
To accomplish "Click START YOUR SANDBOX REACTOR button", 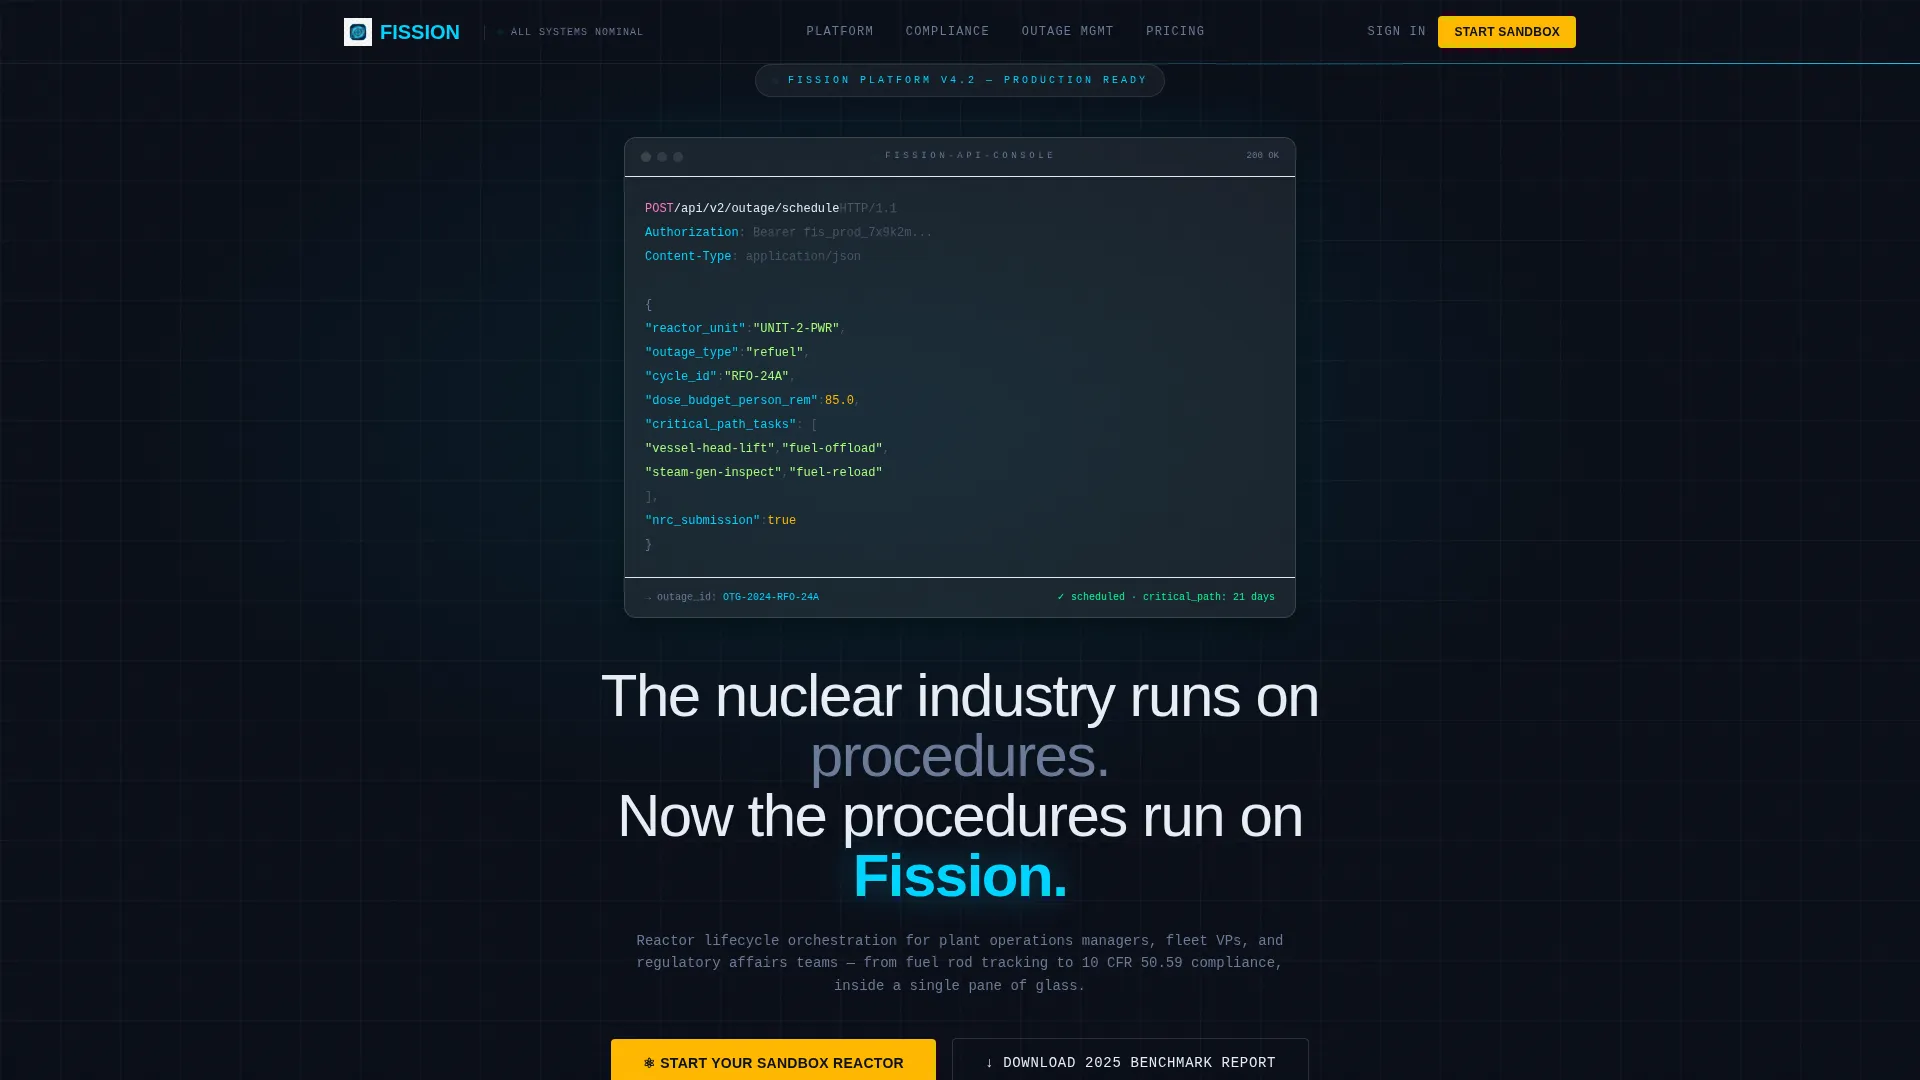I will click(x=773, y=1060).
